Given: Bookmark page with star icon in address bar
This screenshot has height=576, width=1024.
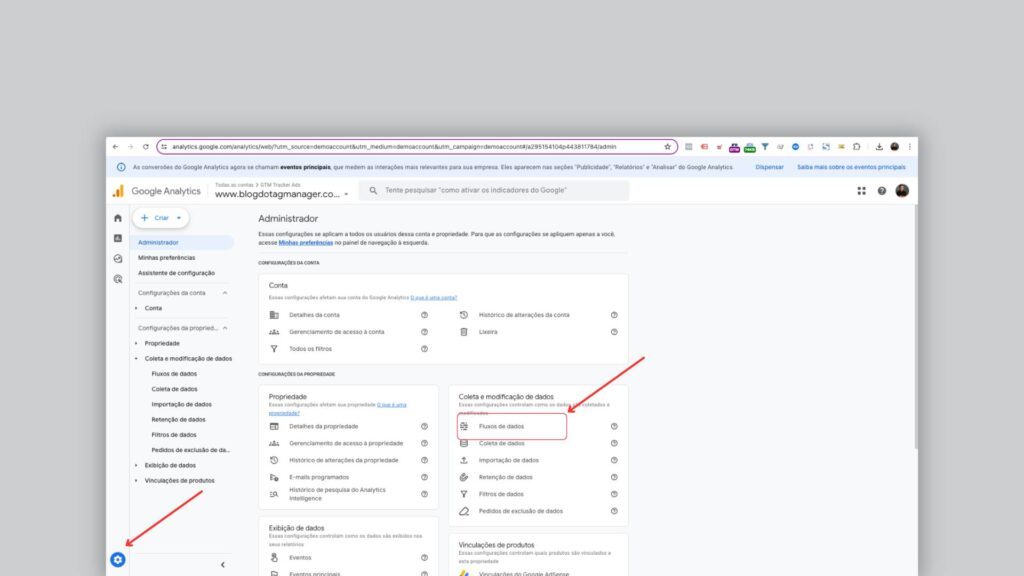Looking at the screenshot, I should (x=667, y=147).
